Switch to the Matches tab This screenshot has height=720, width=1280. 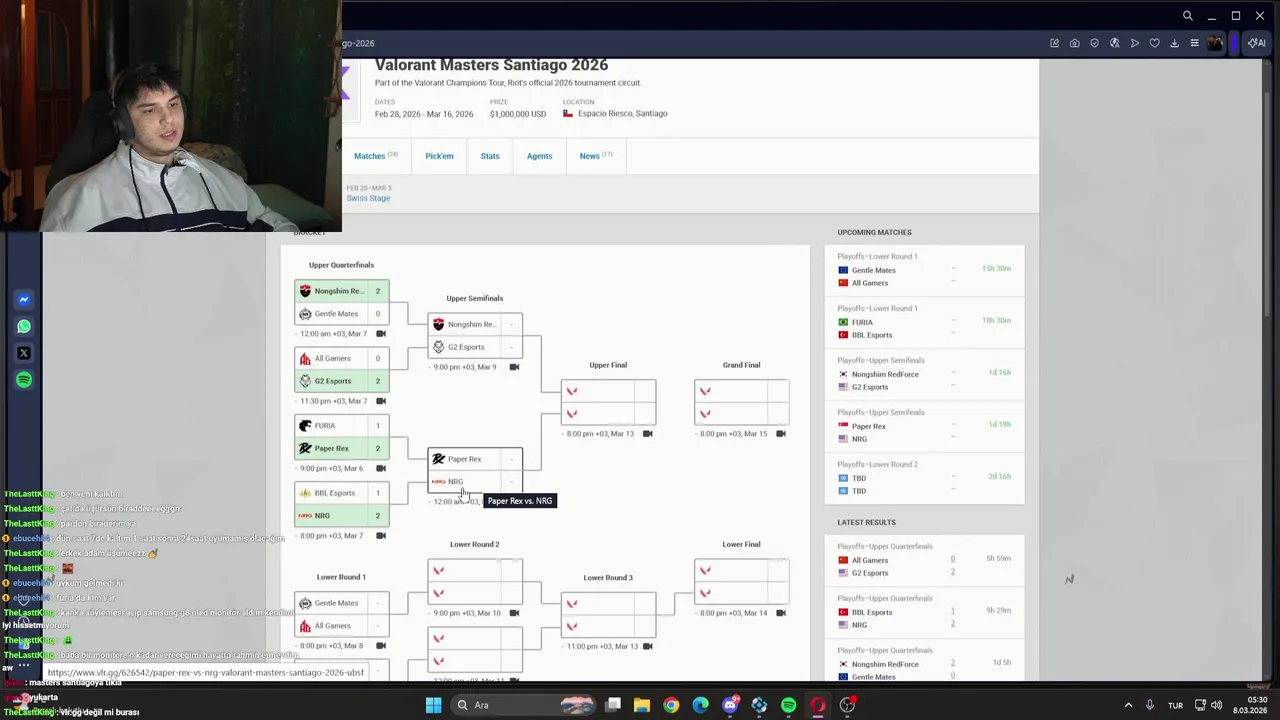[376, 156]
